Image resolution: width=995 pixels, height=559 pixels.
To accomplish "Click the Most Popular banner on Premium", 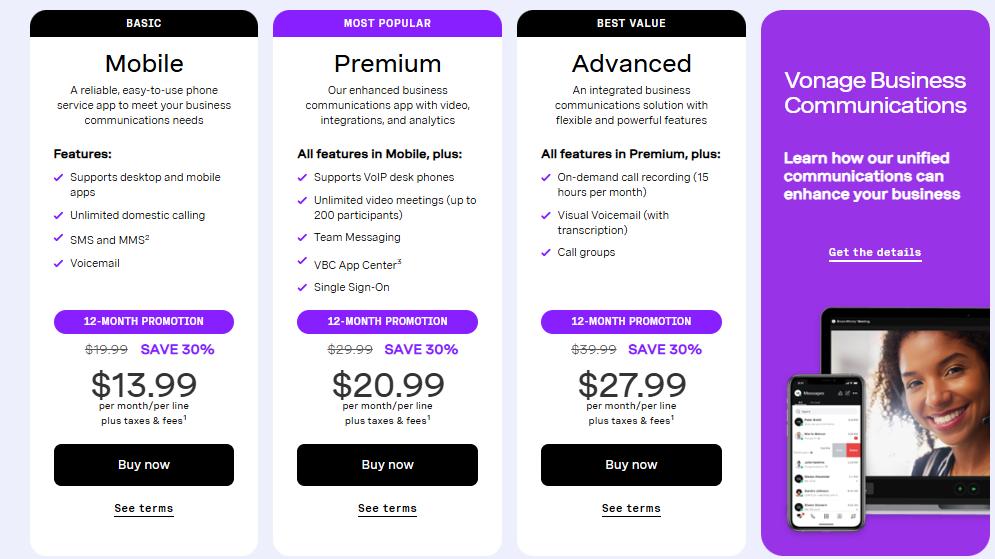I will tap(387, 23).
